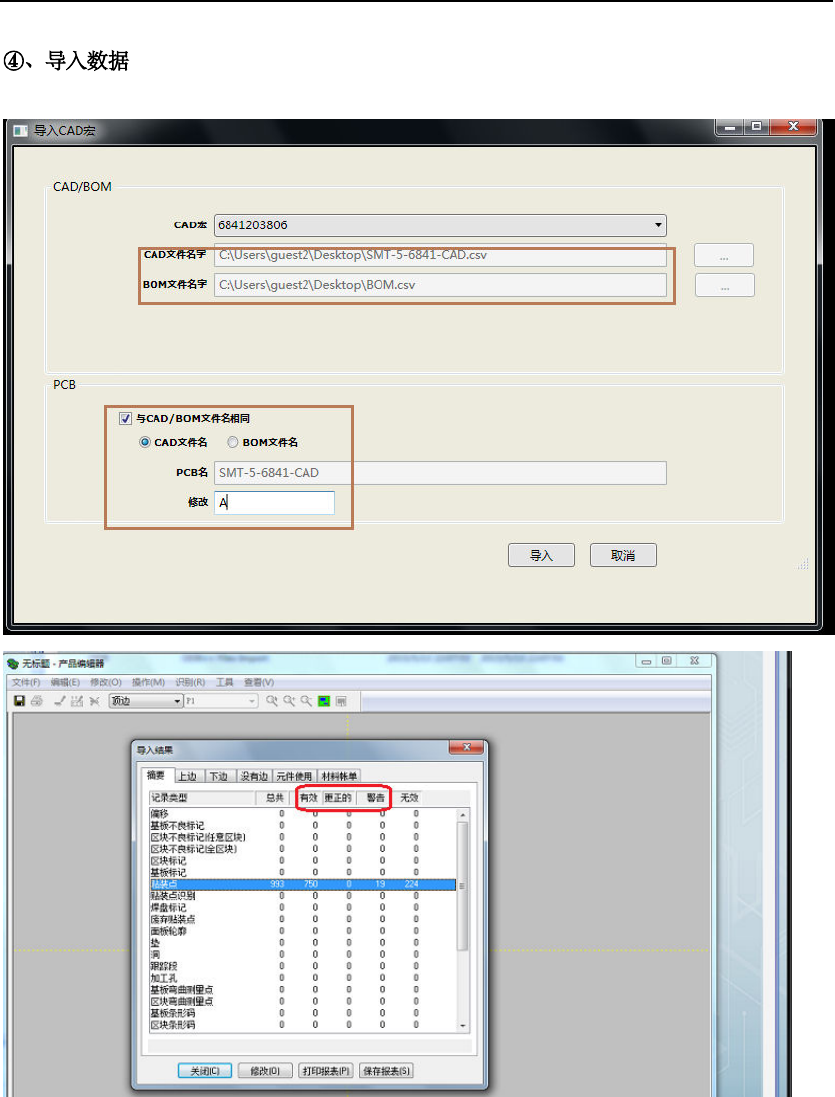Click the 保存报表(S) button
Viewport: 835px width, 1097px height.
[x=386, y=1071]
